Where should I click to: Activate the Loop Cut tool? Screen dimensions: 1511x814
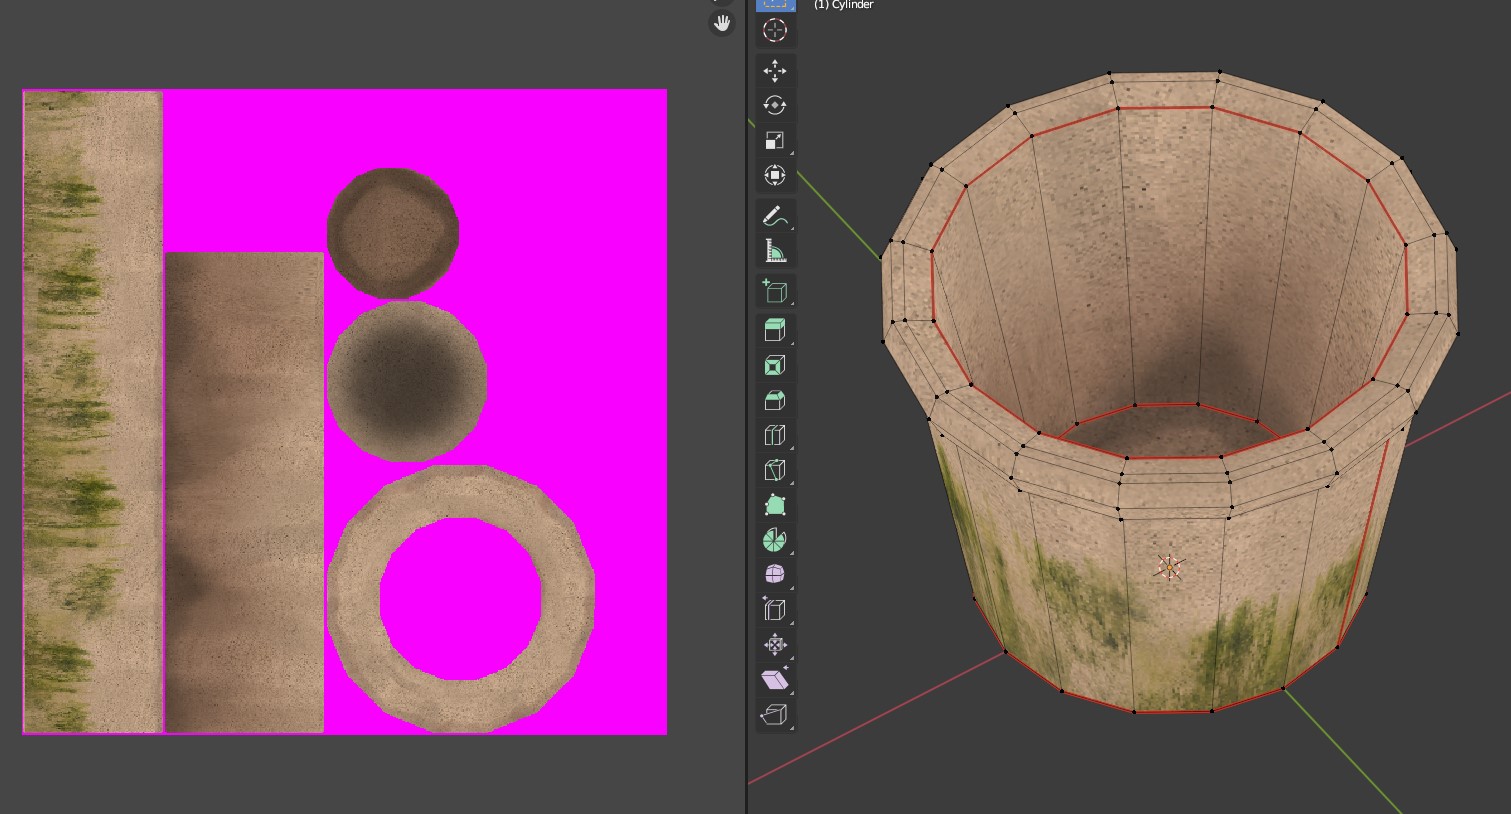775,435
